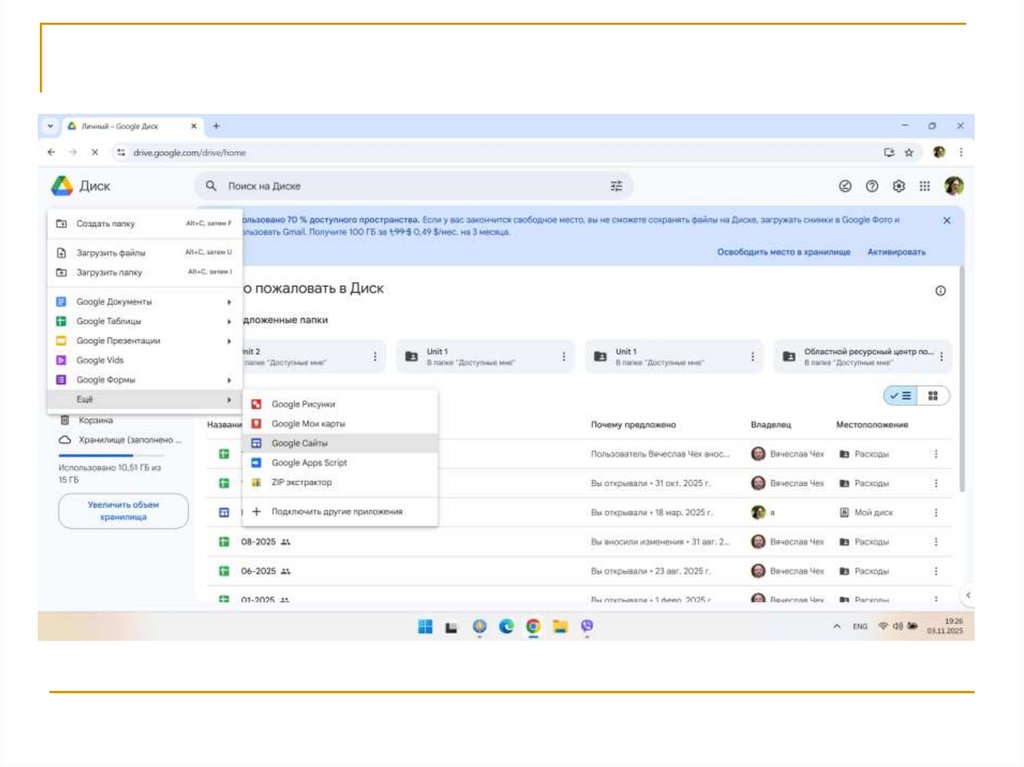Expand Google Формы submenu arrow

click(229, 380)
